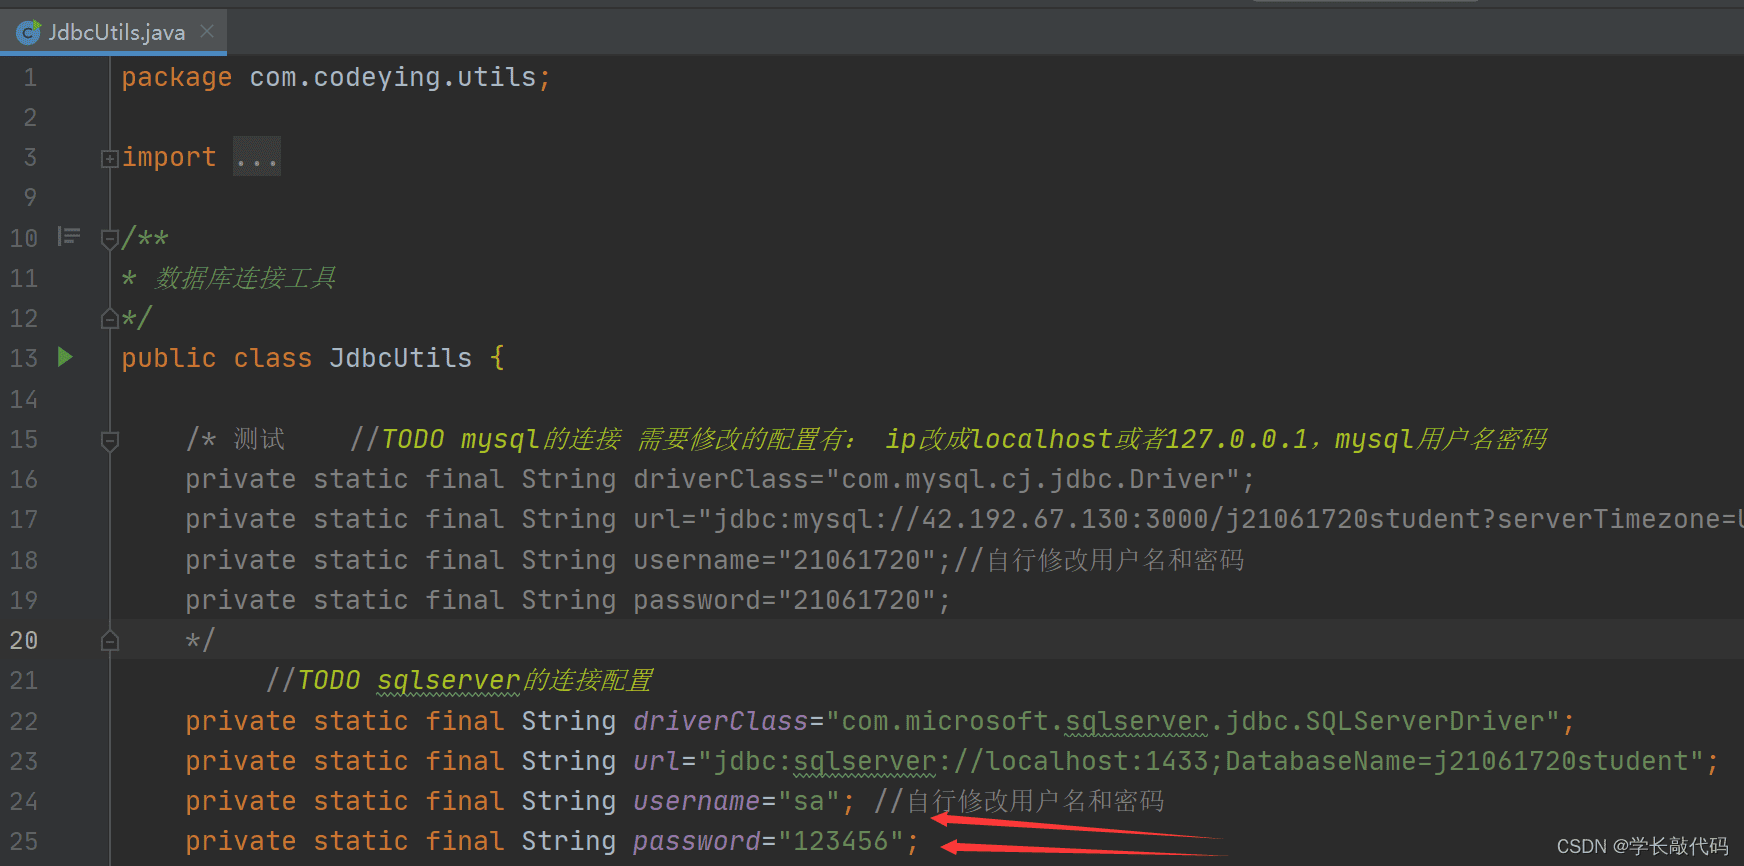Click the 自行修改用户名和密码 comment on line 24

(x=1019, y=801)
